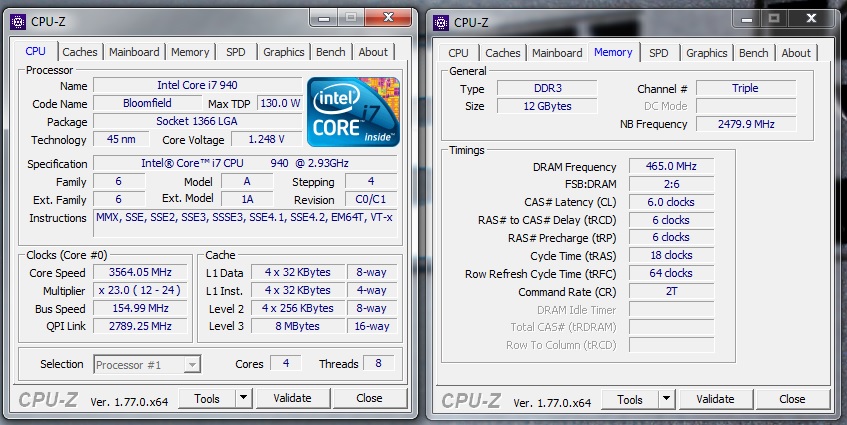Click the Max TDP value '130.0 W'
847x425 pixels.
(280, 103)
